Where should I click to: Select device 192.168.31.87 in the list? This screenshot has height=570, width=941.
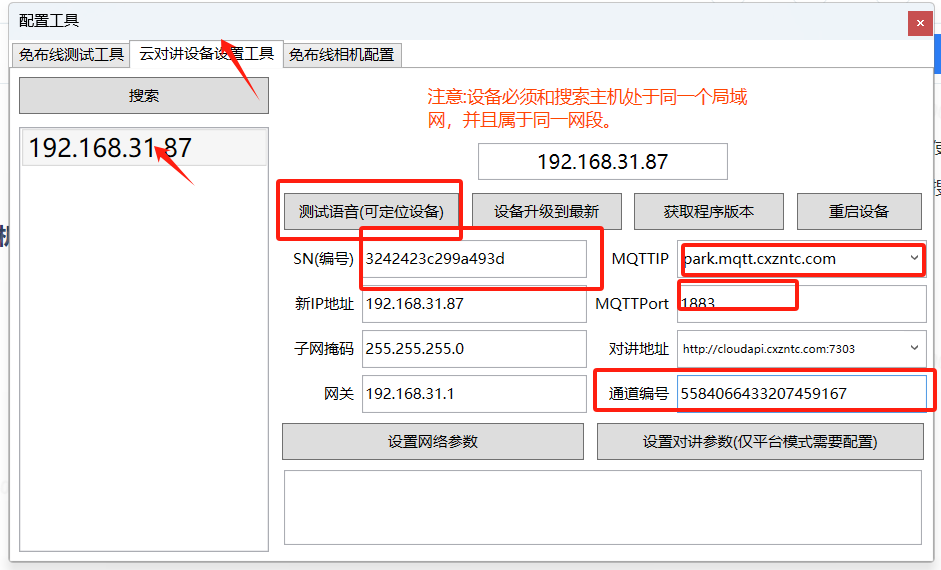(144, 148)
